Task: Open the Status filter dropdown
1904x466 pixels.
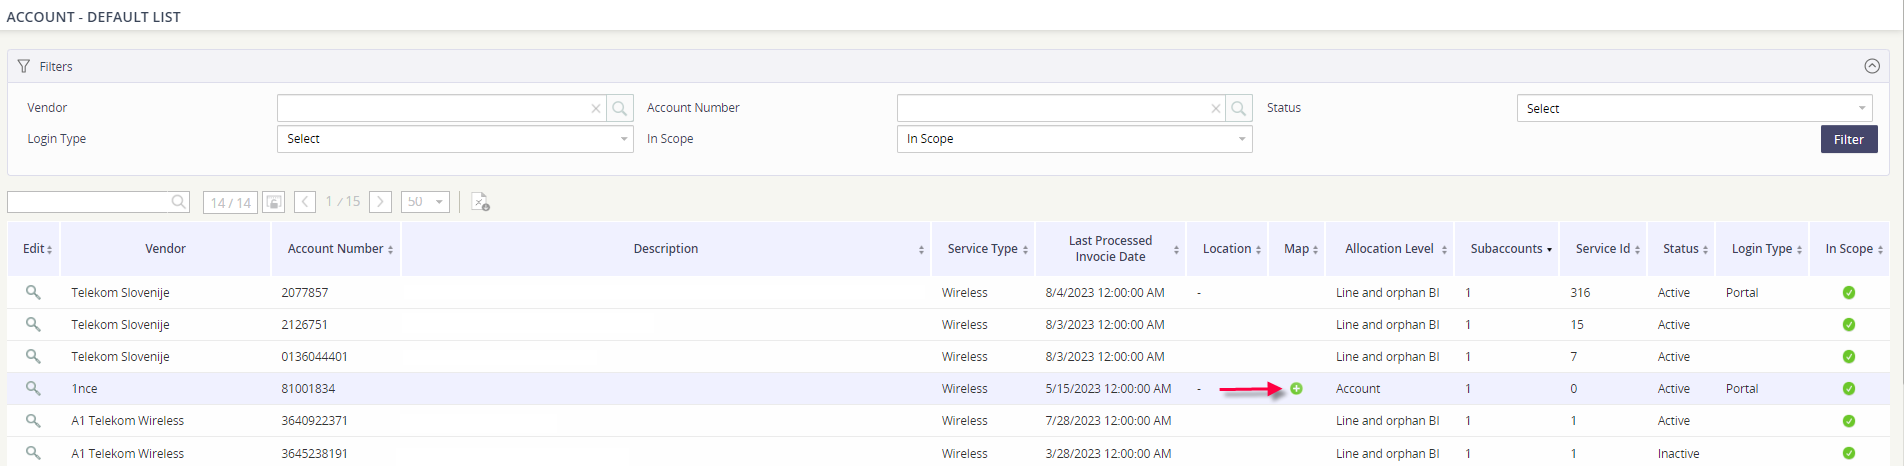Action: [x=1694, y=108]
